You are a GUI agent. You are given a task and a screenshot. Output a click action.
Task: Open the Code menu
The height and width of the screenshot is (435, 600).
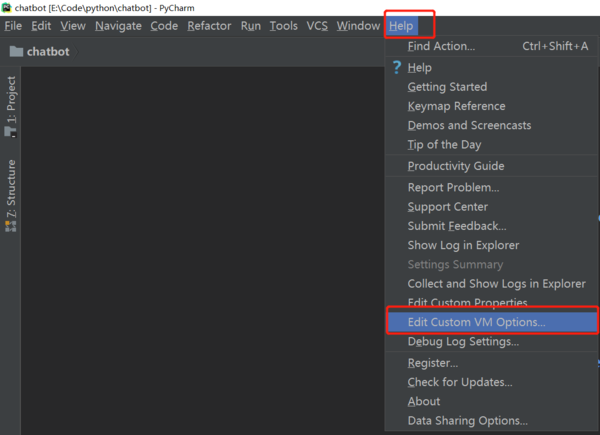click(x=164, y=26)
